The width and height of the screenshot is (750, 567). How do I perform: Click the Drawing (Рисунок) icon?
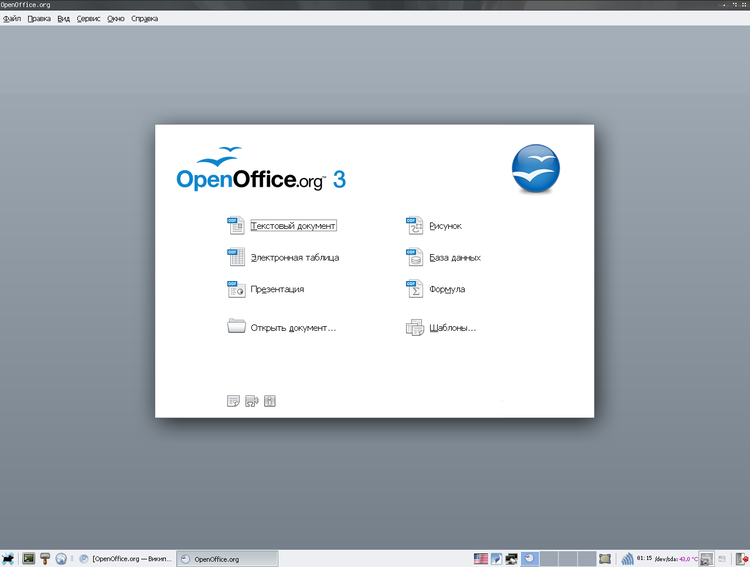coord(414,225)
